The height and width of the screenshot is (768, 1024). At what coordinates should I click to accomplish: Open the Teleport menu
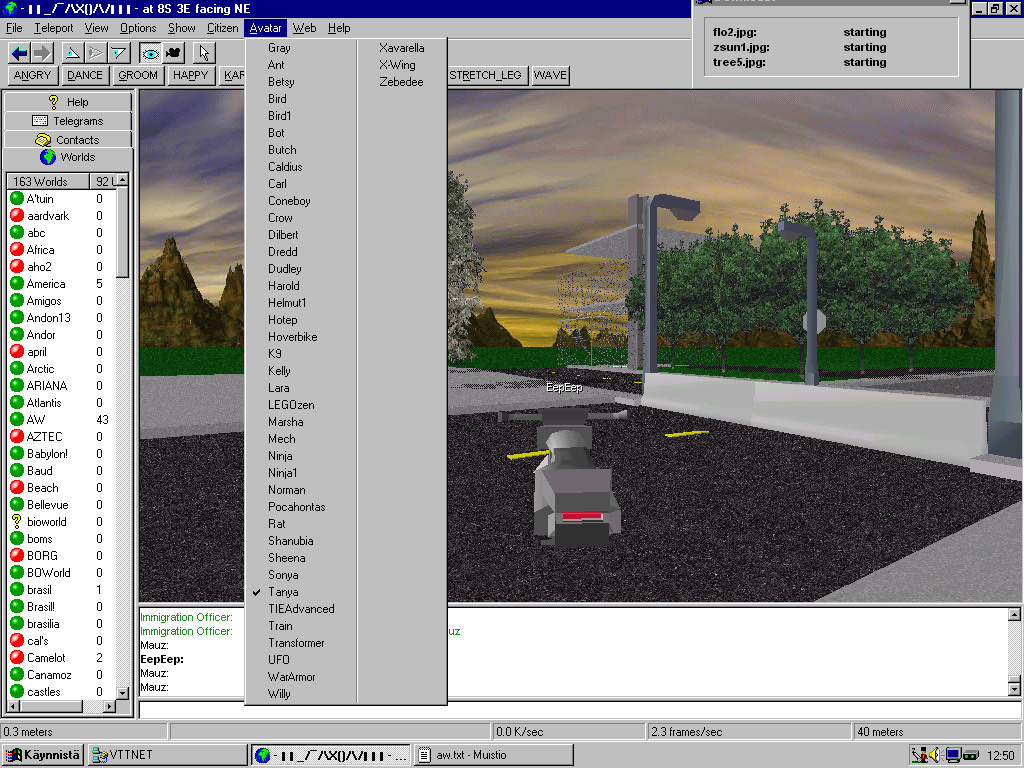pos(53,28)
